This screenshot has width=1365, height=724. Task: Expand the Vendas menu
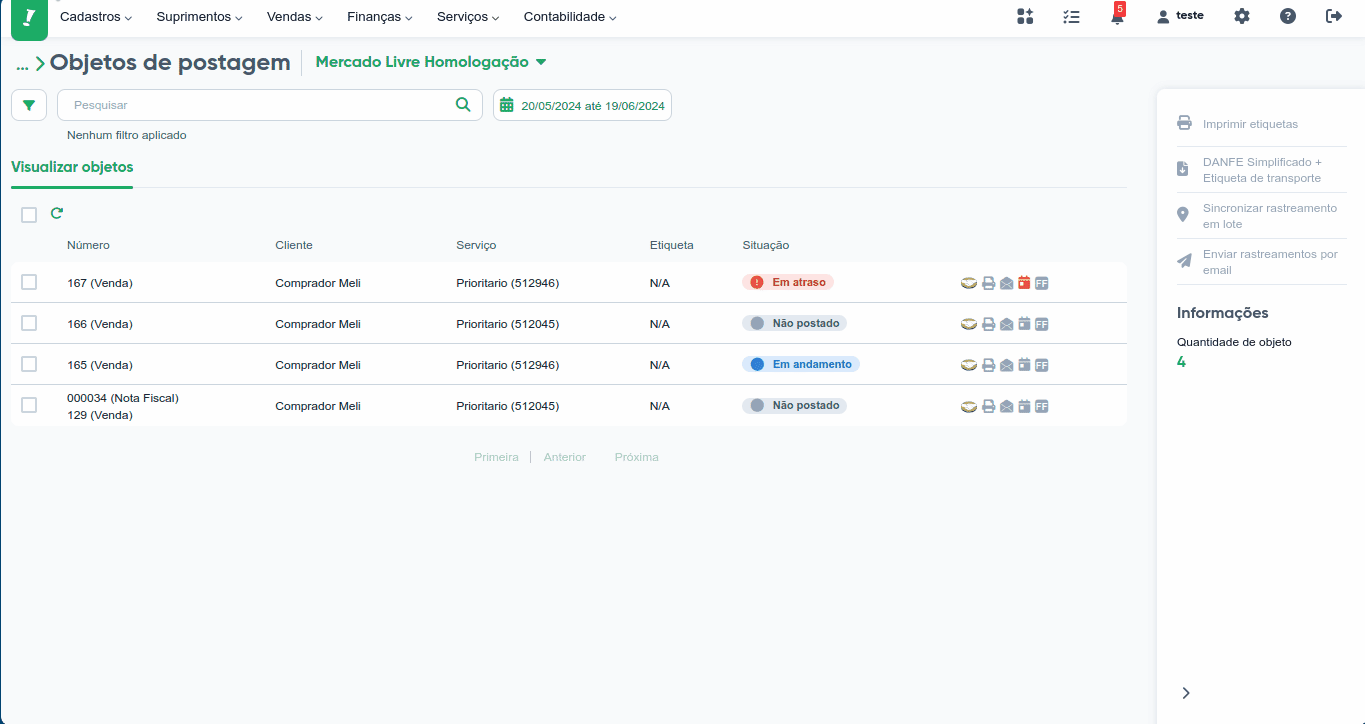pyautogui.click(x=295, y=17)
